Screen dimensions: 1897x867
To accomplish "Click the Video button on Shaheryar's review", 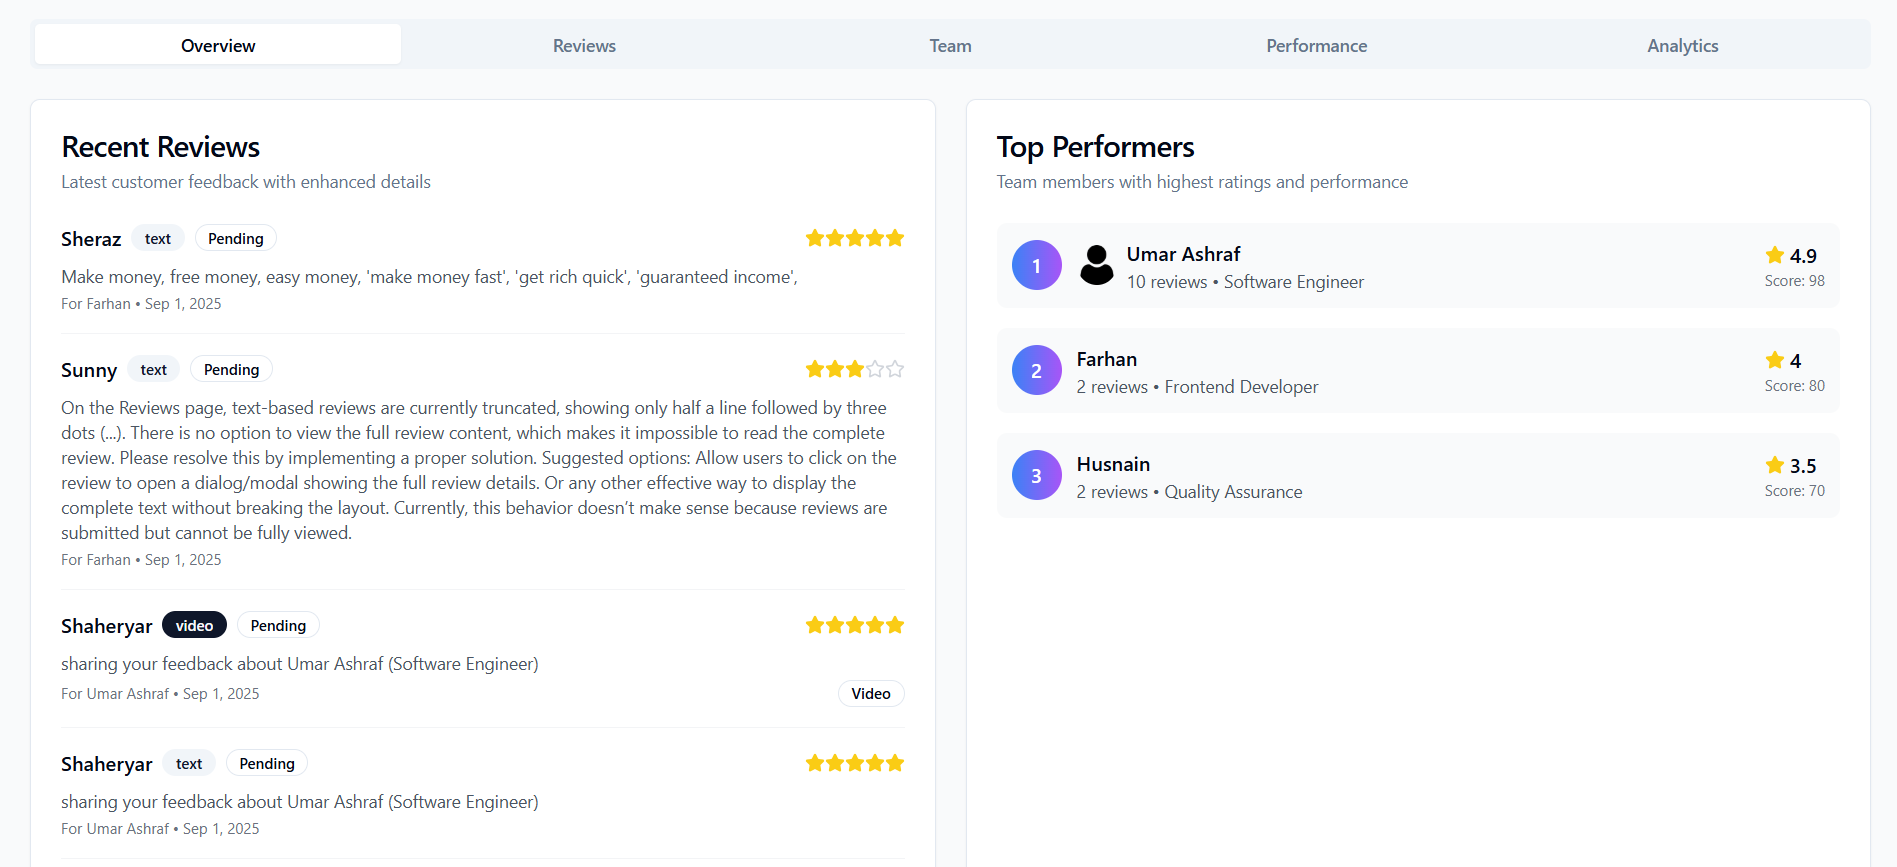I will tap(870, 693).
